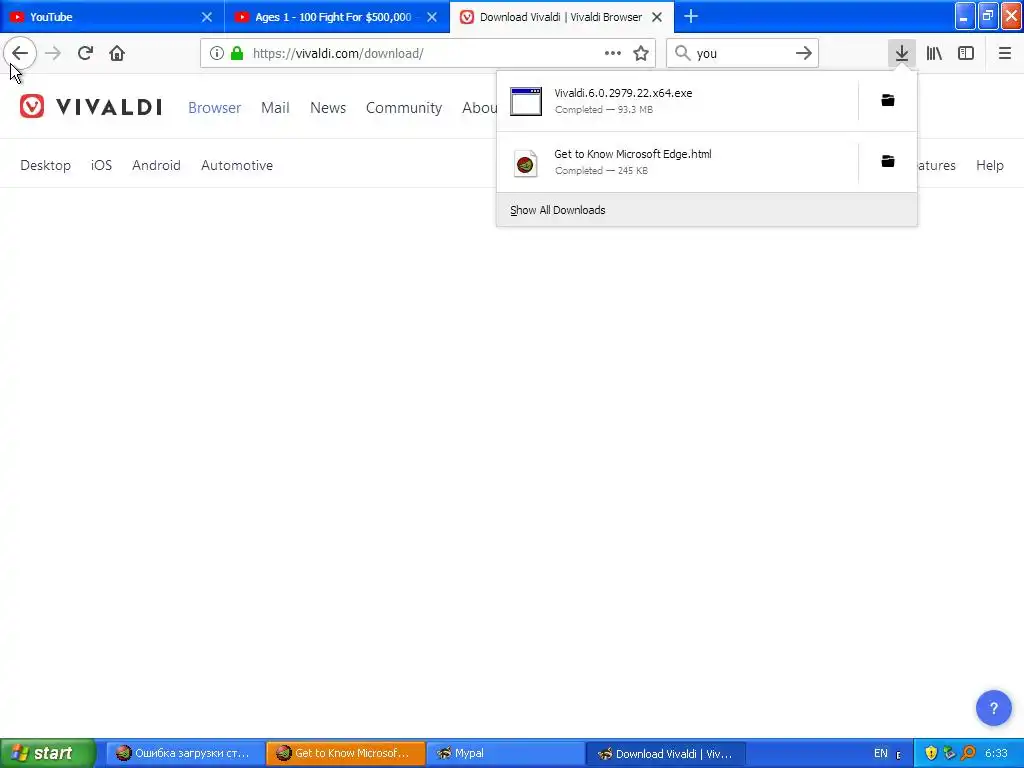Click the Vivaldi.6.0.2979.22.x64.exe download entry
The image size is (1024, 768).
tap(677, 101)
